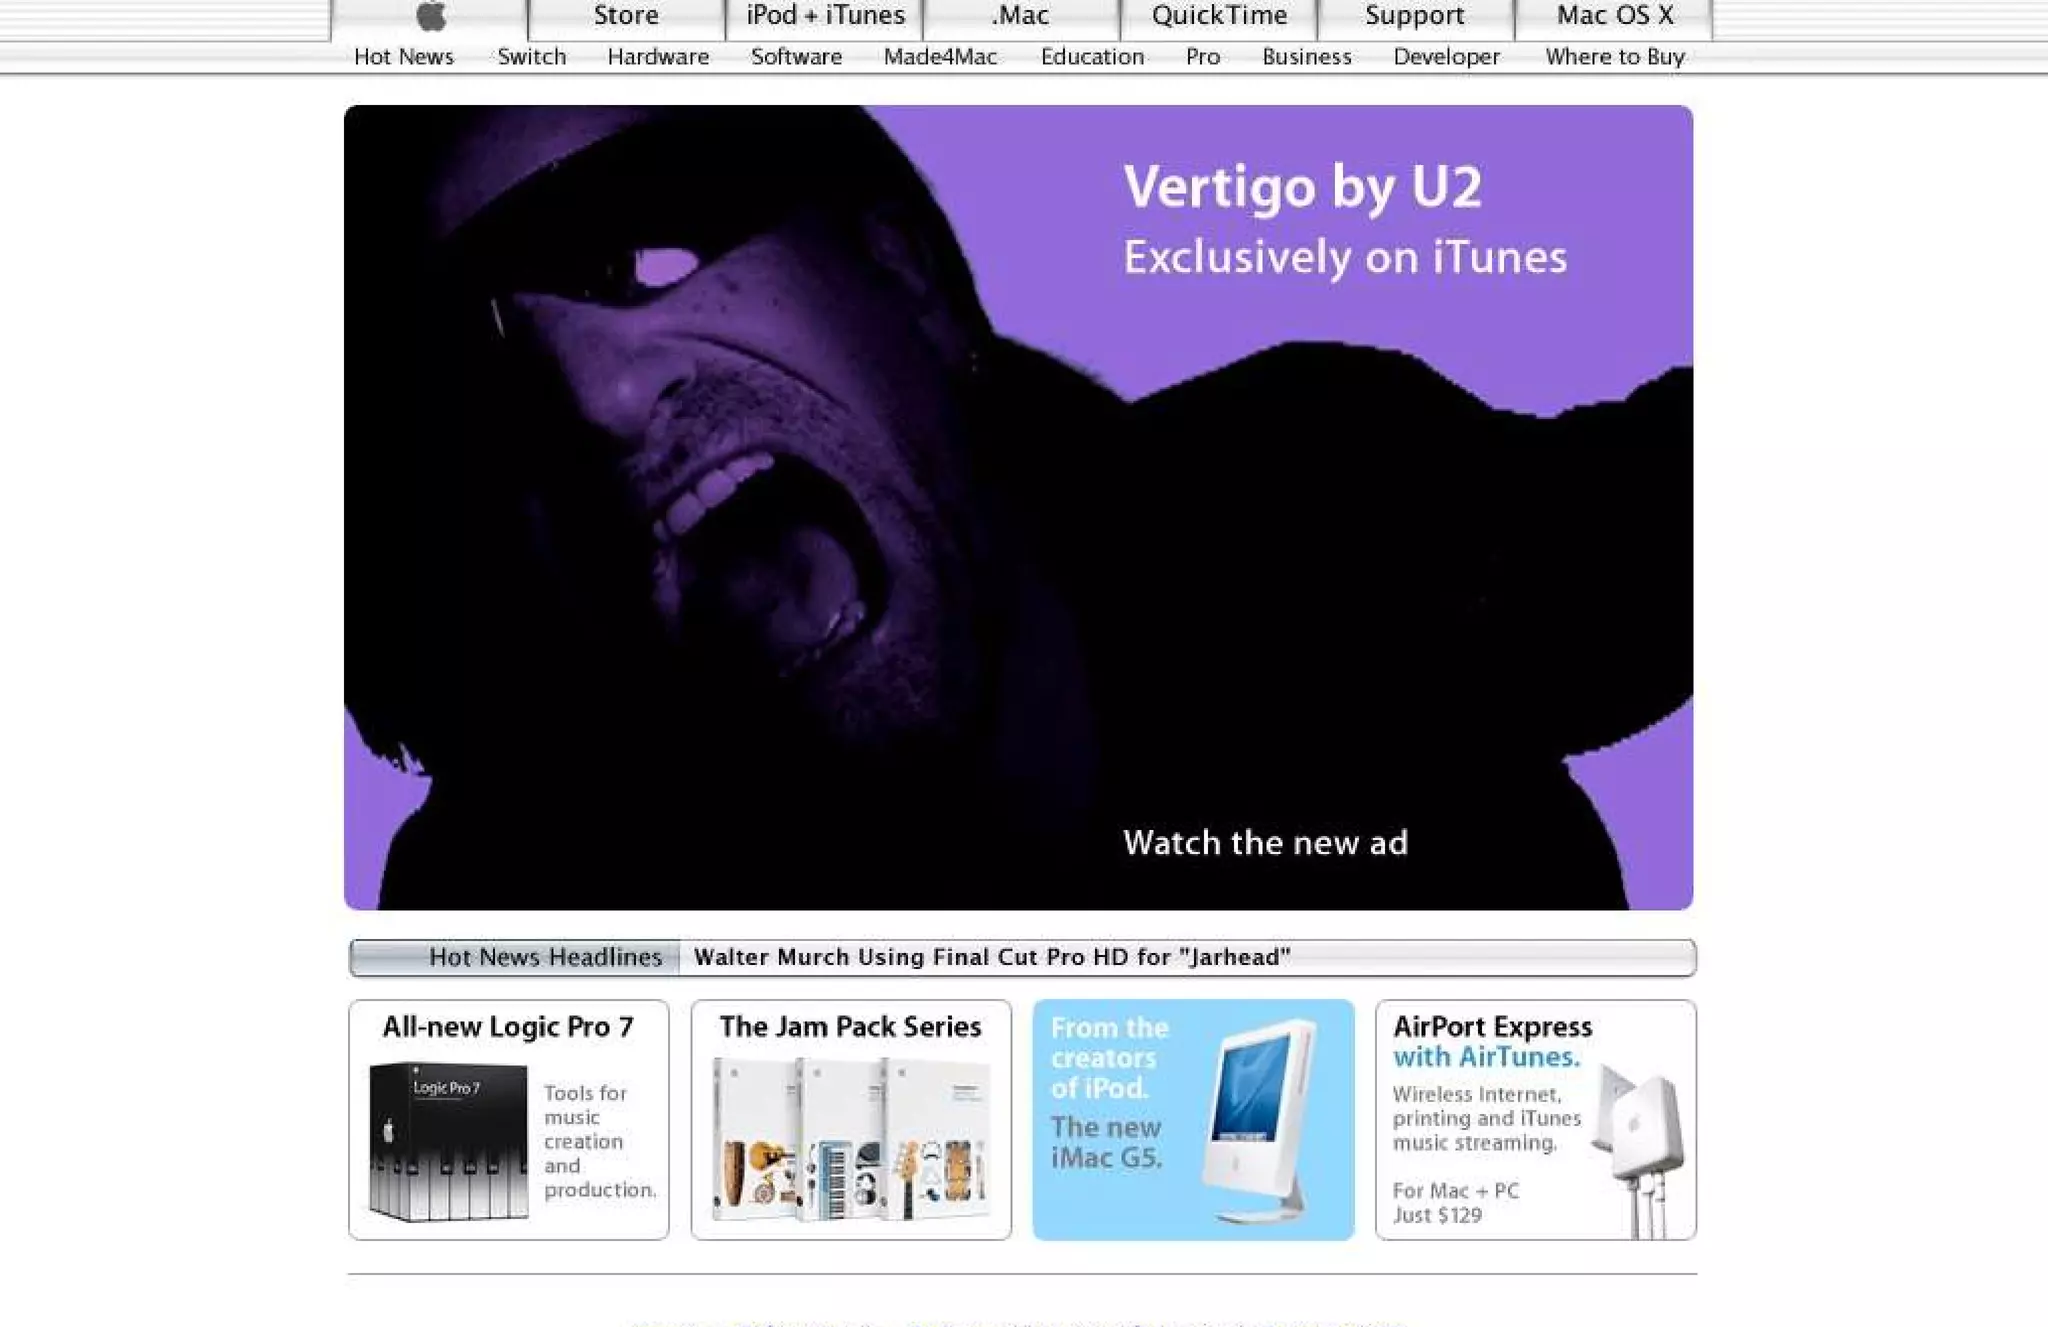Switch to the .Mac tab
This screenshot has width=2048, height=1327.
point(1021,17)
